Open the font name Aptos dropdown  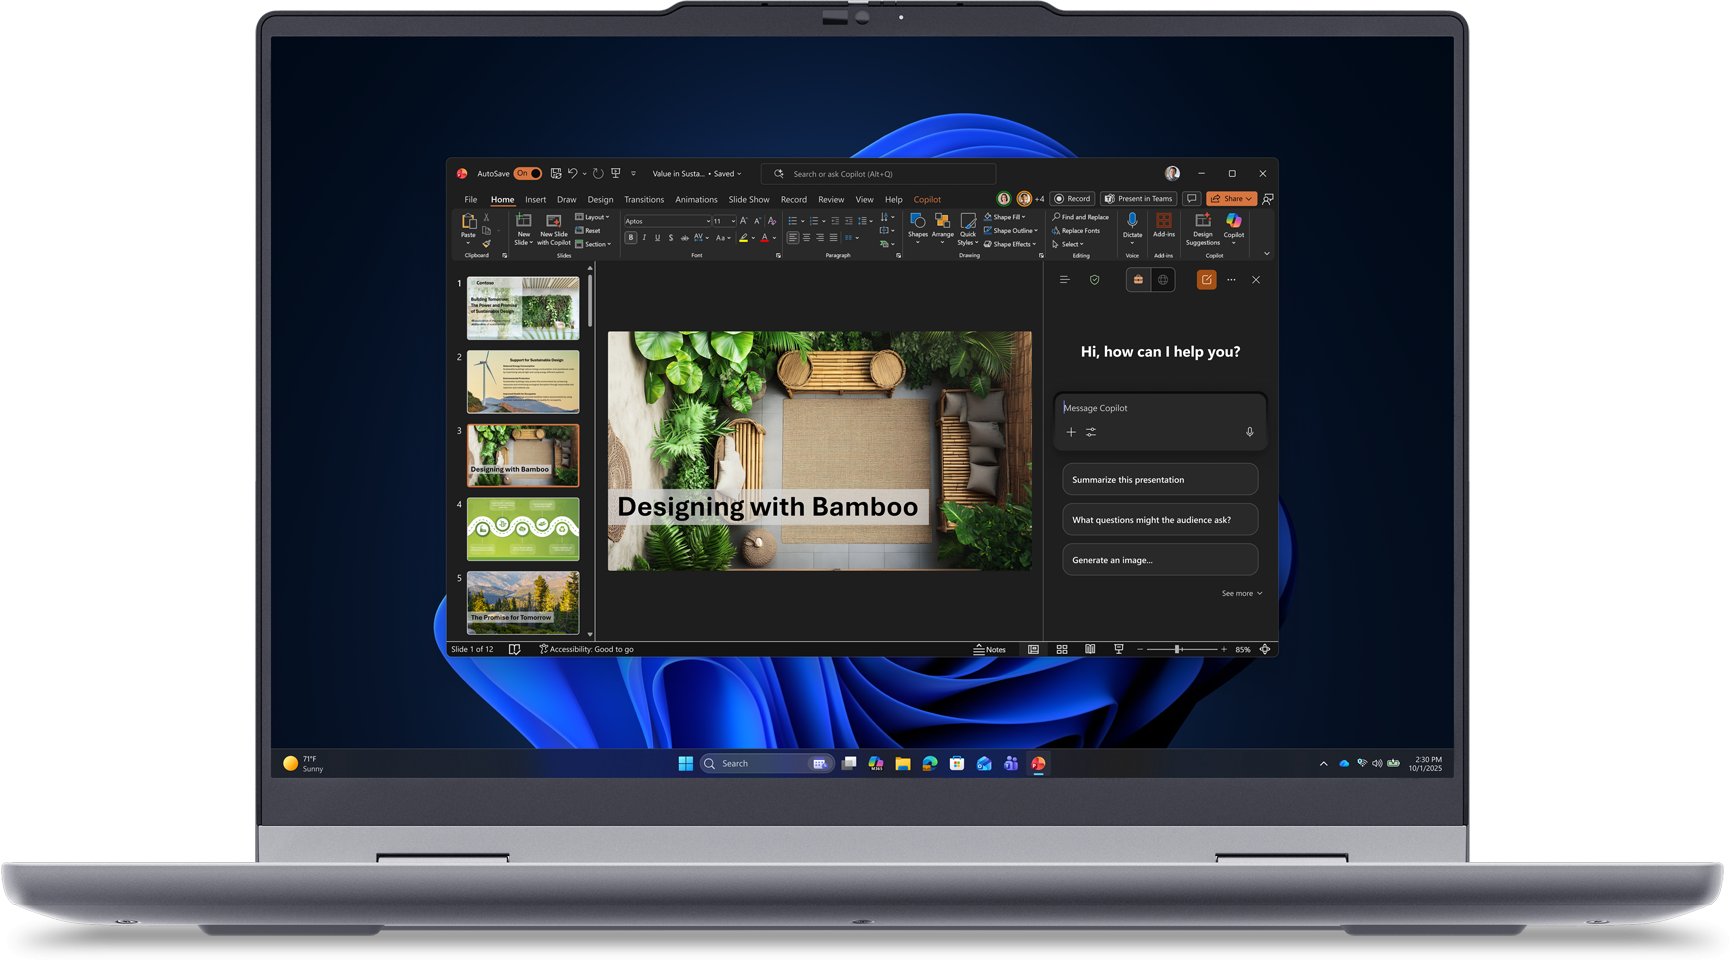[x=709, y=221]
